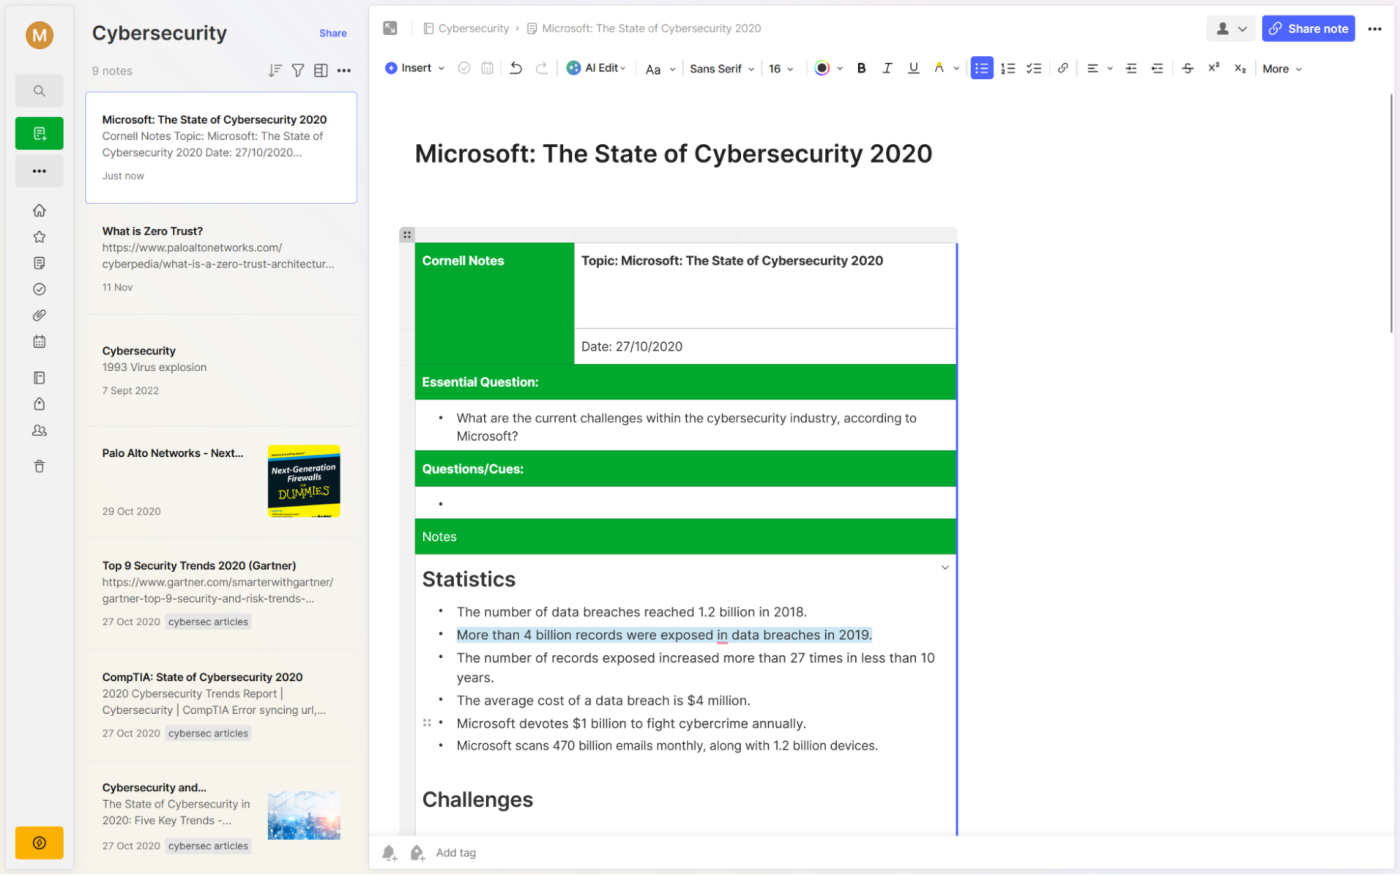Image resolution: width=1400 pixels, height=875 pixels.
Task: Click the table handle above Cornell Notes
Action: 407,235
